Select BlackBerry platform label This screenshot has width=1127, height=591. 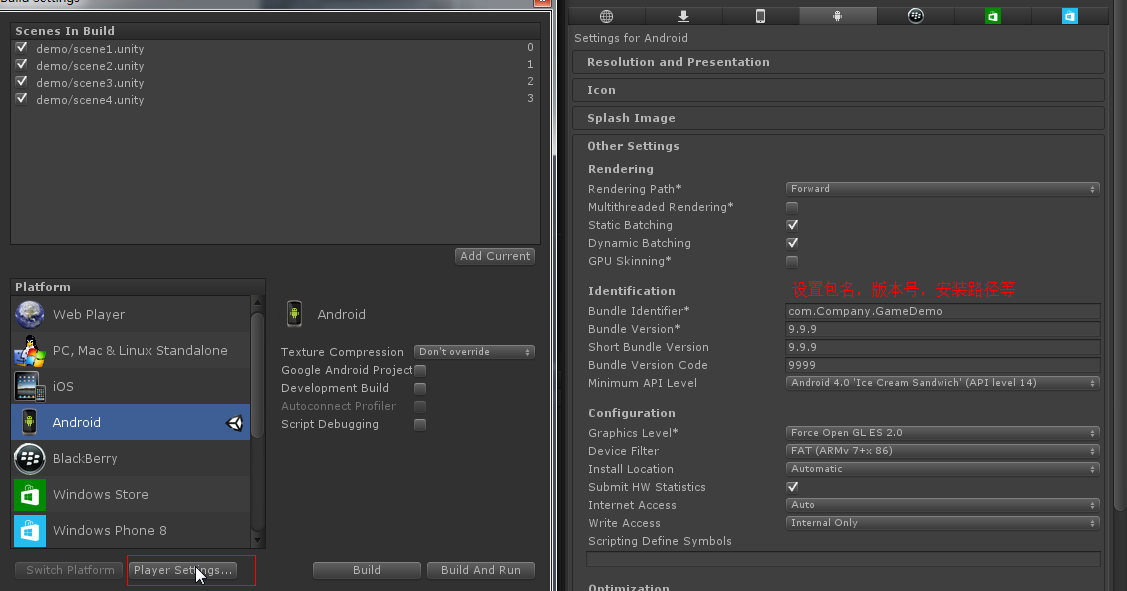tap(85, 459)
